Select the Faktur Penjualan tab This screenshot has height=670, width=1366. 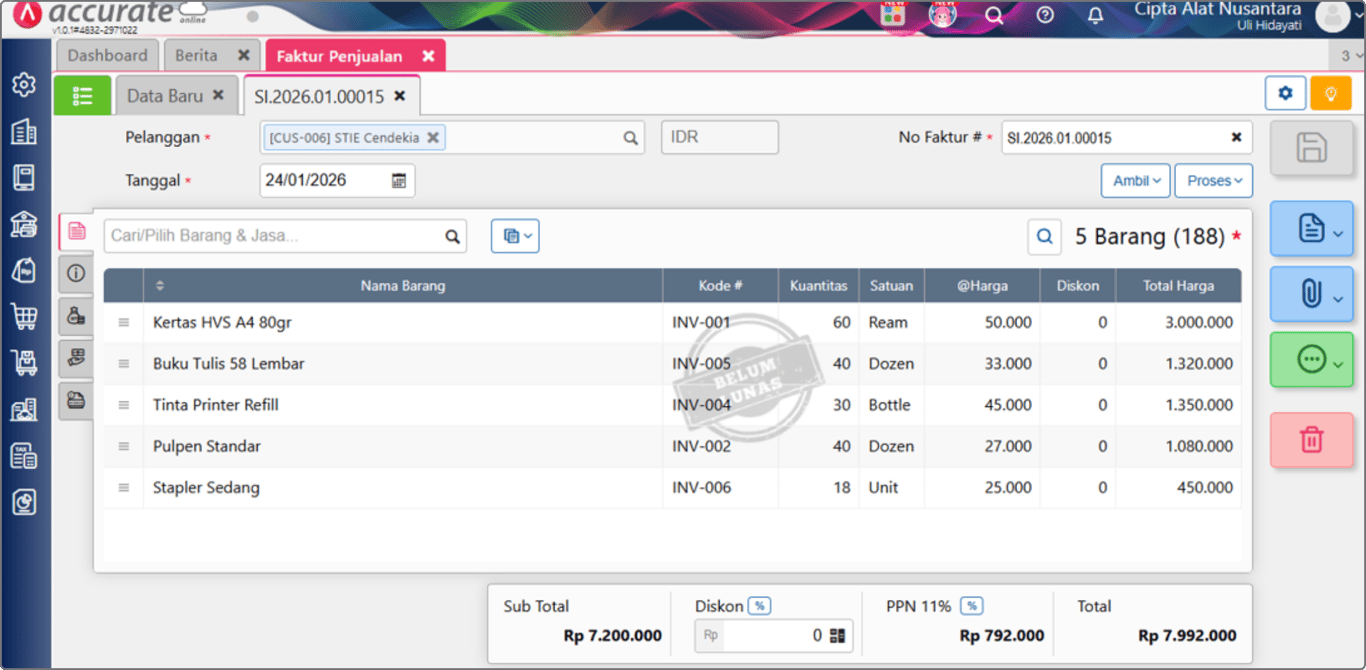(339, 56)
